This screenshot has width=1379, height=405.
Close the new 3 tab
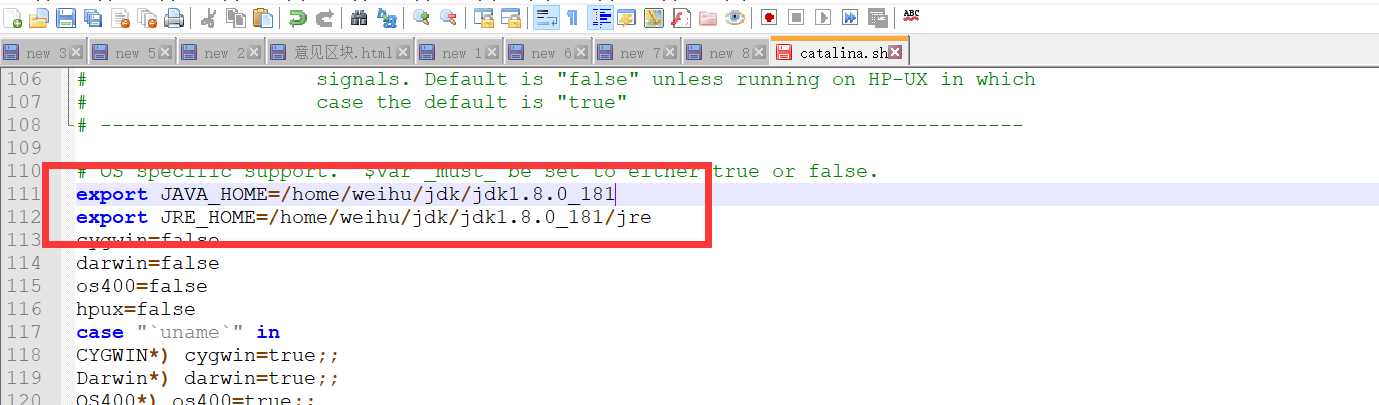pyautogui.click(x=76, y=53)
